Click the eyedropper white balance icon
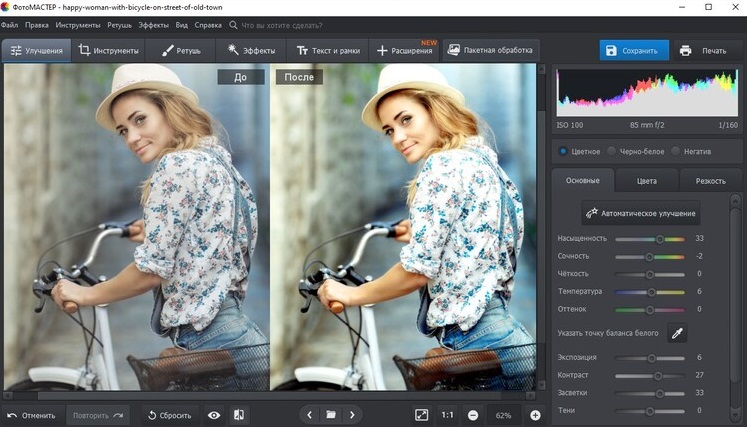The height and width of the screenshot is (427, 747). [x=678, y=333]
